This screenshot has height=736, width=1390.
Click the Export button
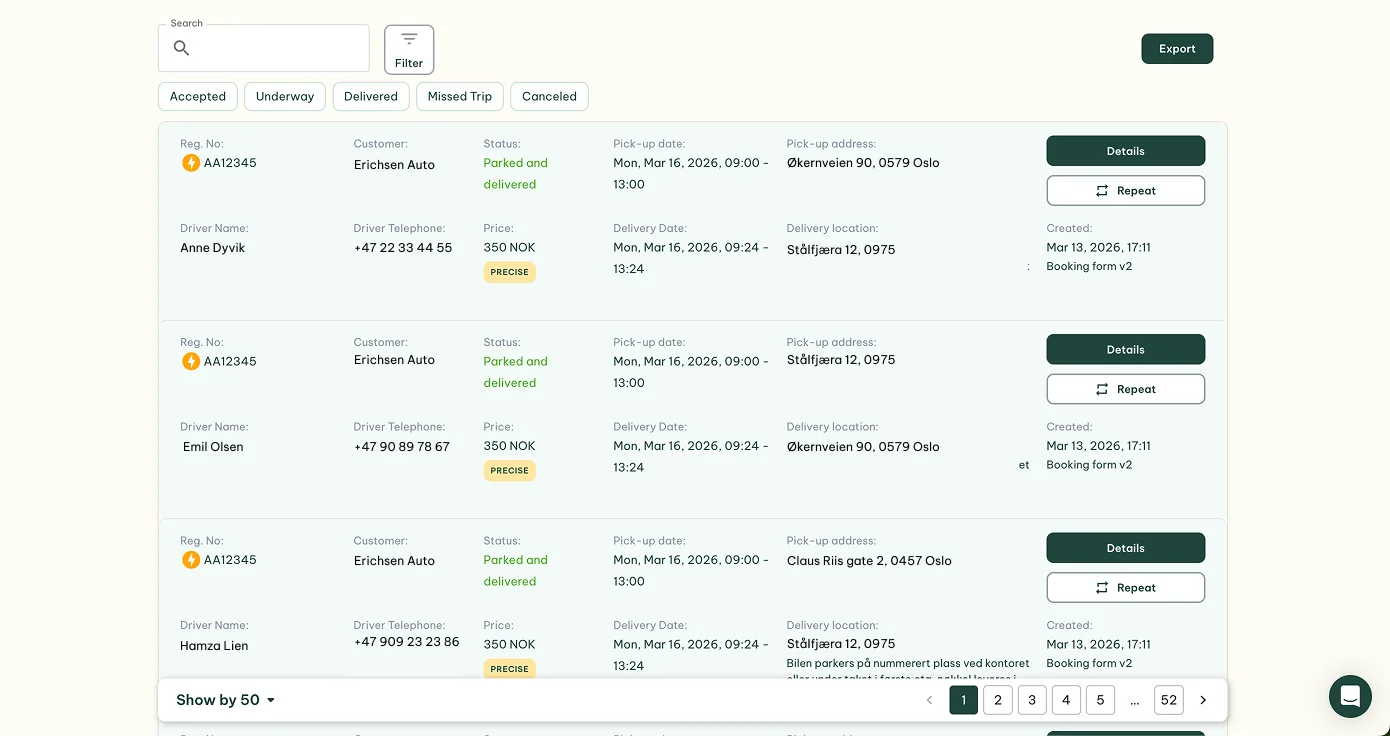pyautogui.click(x=1177, y=48)
